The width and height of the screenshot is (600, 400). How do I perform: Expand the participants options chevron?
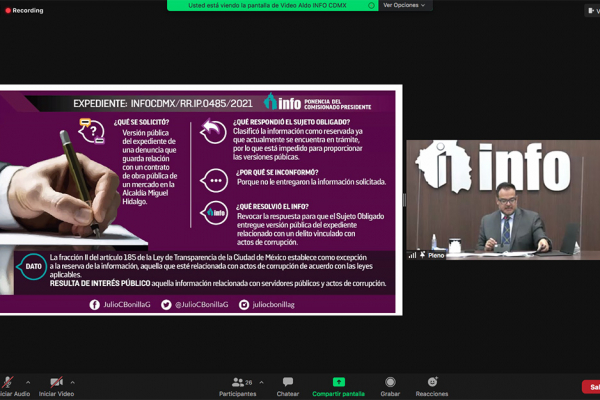261,382
